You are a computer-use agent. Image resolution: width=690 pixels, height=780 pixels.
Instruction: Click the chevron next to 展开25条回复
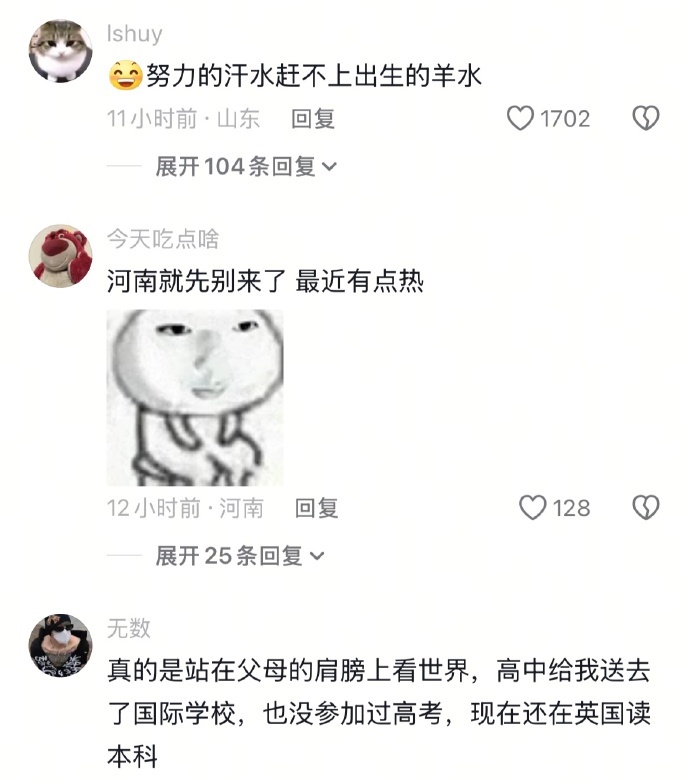click(317, 556)
